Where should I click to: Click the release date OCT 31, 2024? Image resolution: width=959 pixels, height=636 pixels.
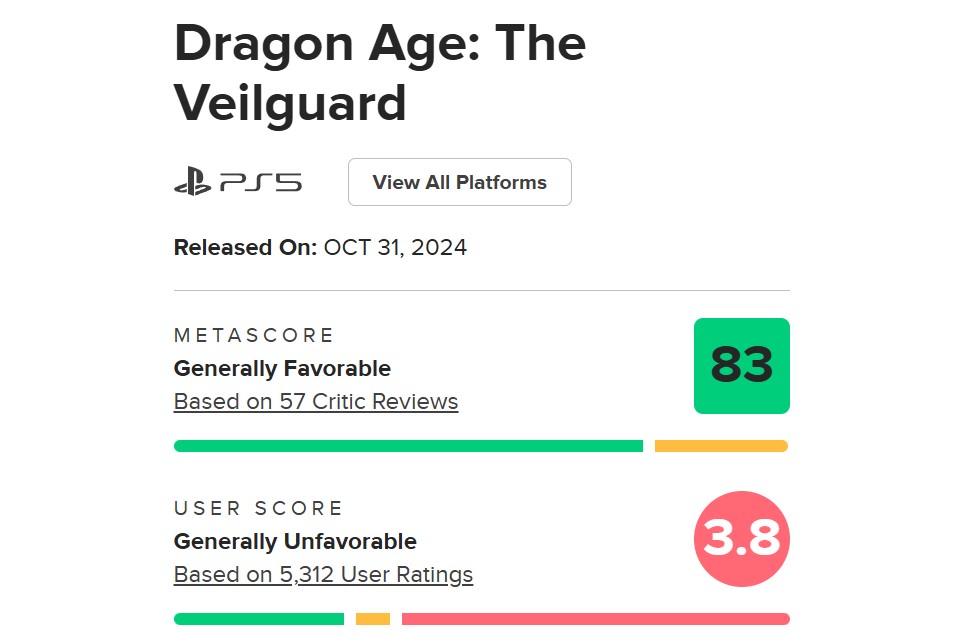pos(395,248)
